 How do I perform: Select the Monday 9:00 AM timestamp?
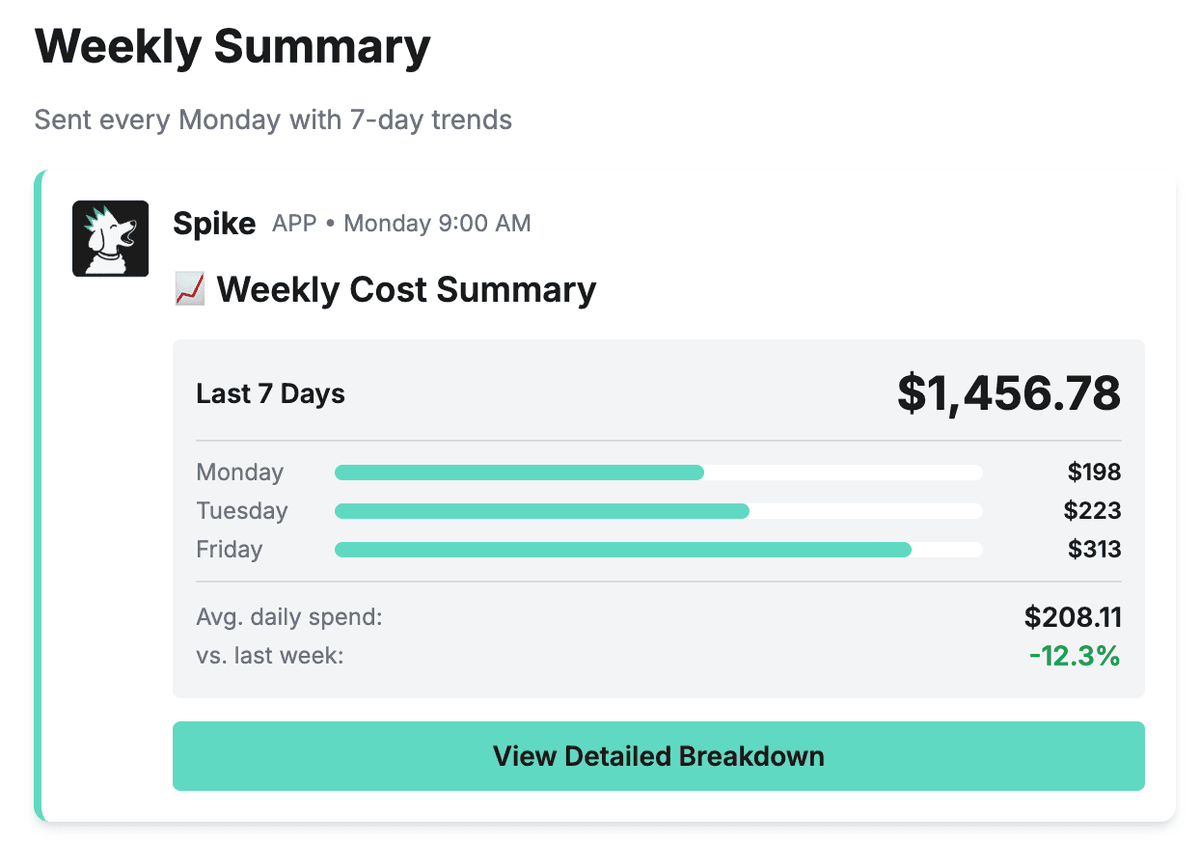[437, 224]
